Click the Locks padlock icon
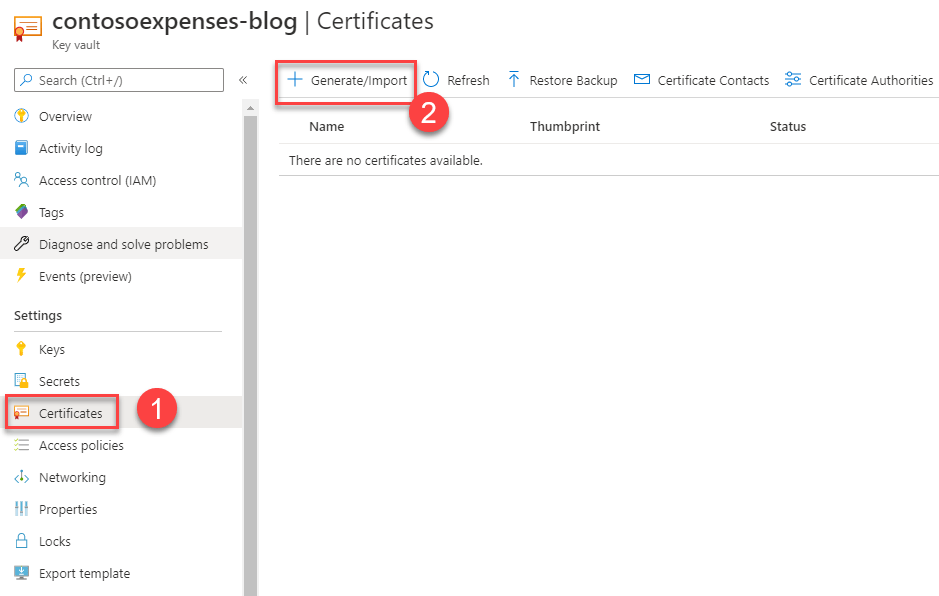 pos(21,540)
